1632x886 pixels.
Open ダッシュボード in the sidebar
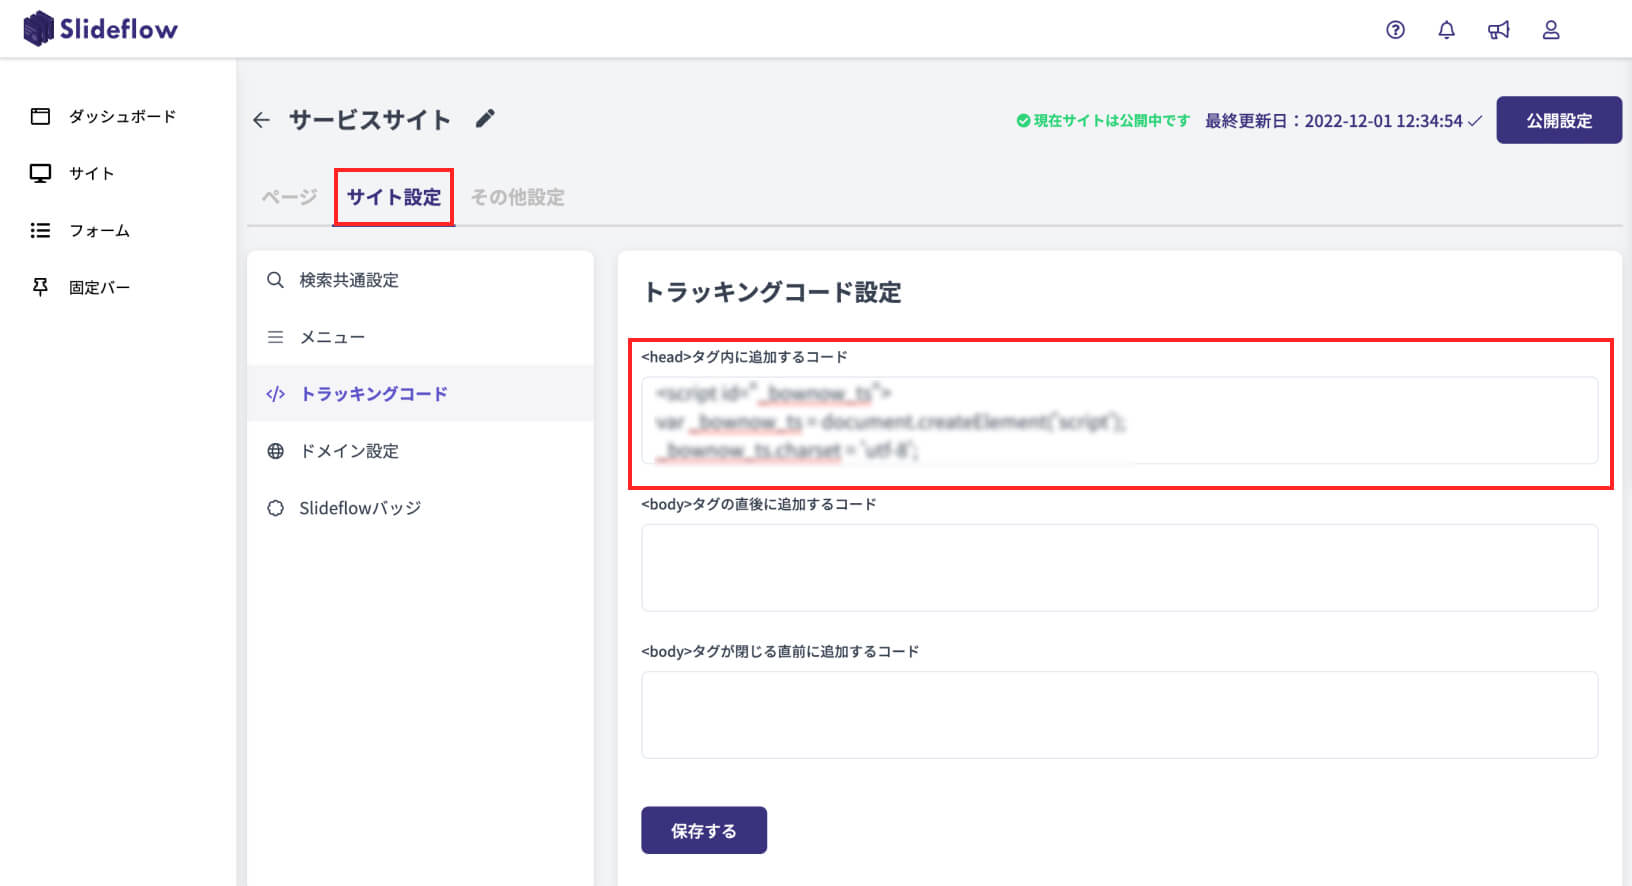pos(121,116)
